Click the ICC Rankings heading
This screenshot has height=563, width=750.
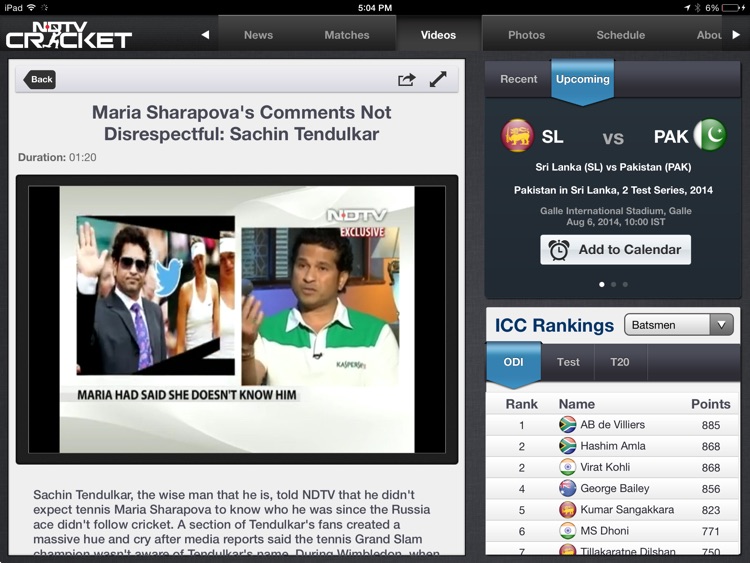554,325
